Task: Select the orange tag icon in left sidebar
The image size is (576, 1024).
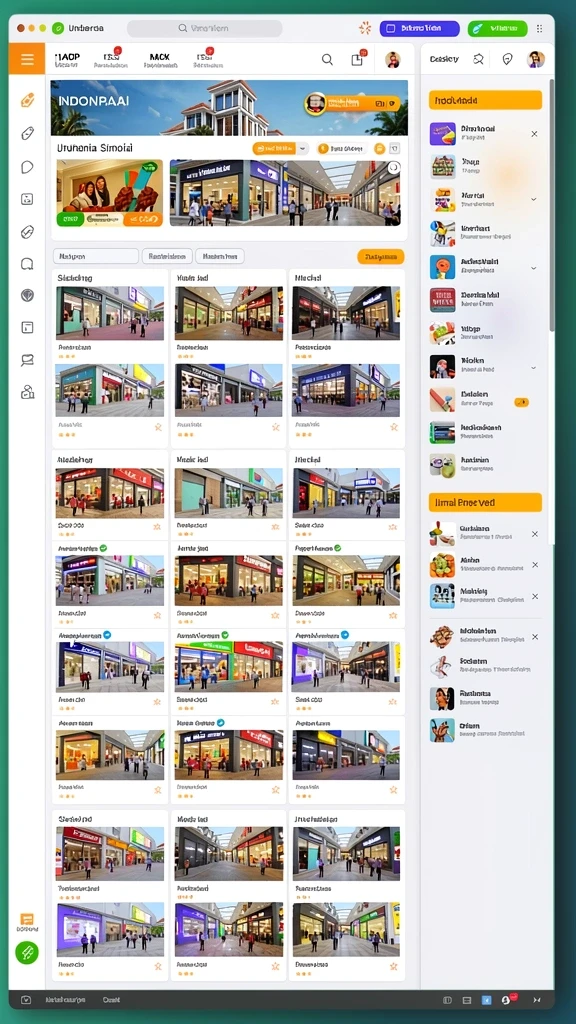Action: 27,101
